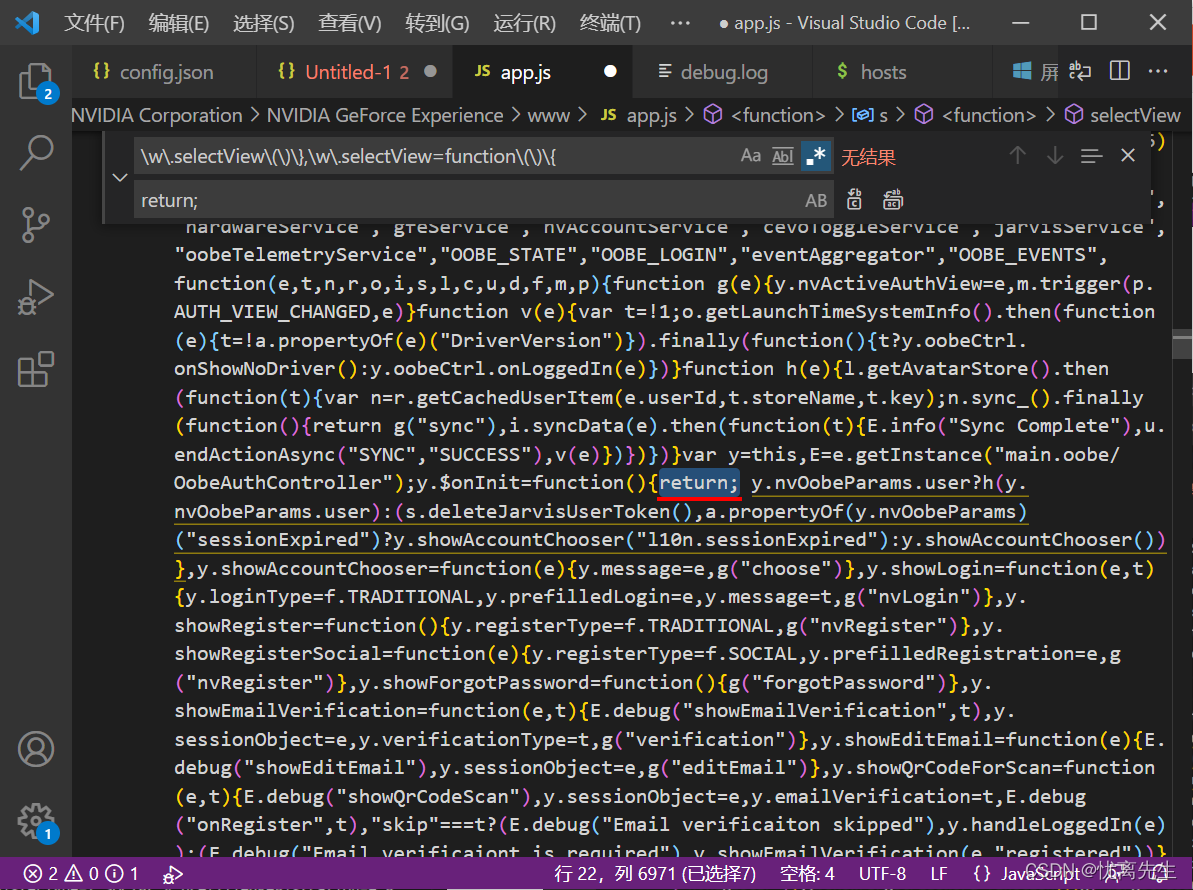Click the Windows logo editor action icon
Viewport: 1193px width, 890px height.
coord(1022,72)
